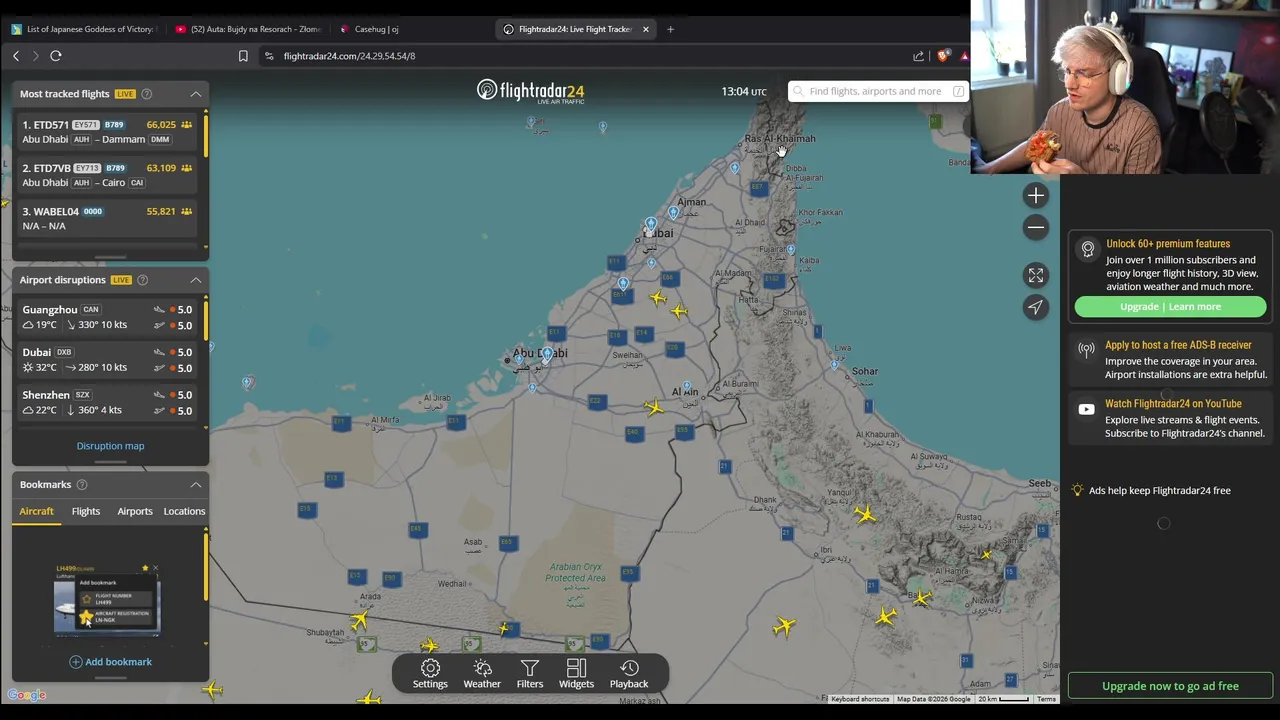Select yellow aircraft icon near Dhank
The height and width of the screenshot is (720, 1280).
pyautogui.click(x=865, y=515)
